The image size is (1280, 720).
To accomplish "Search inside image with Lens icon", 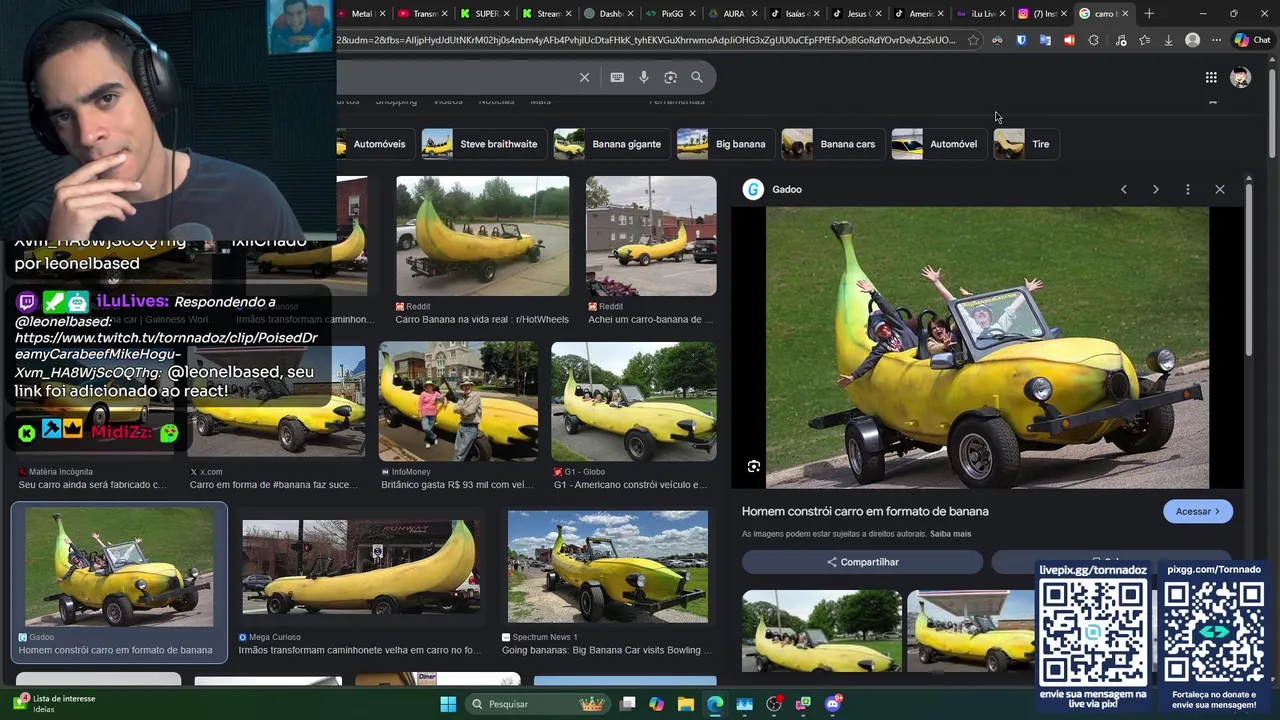I will 754,467.
